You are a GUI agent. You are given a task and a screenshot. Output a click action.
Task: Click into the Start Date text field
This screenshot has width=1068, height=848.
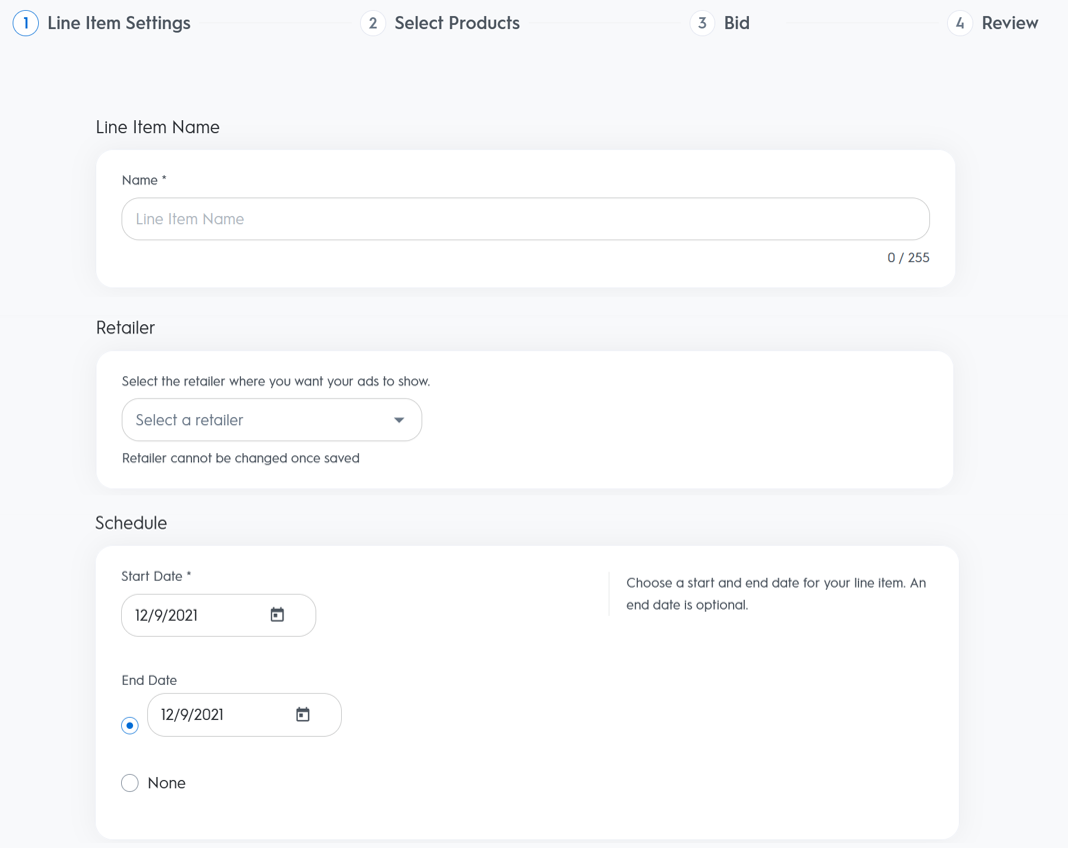pos(195,615)
